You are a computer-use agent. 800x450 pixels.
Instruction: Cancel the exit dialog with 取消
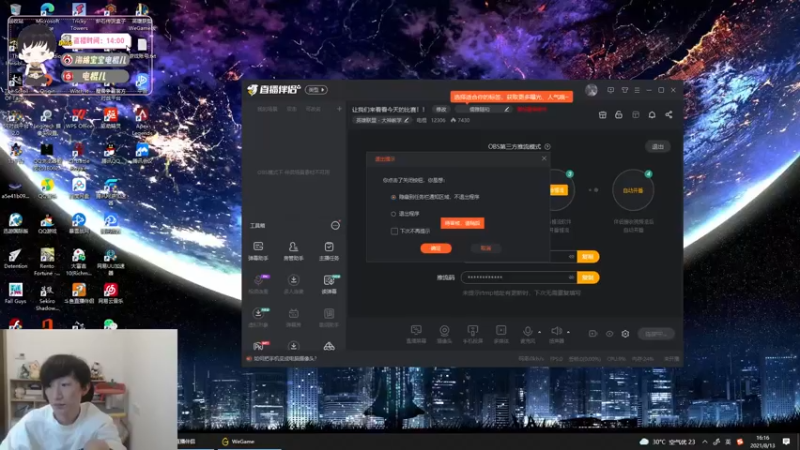pyautogui.click(x=485, y=248)
